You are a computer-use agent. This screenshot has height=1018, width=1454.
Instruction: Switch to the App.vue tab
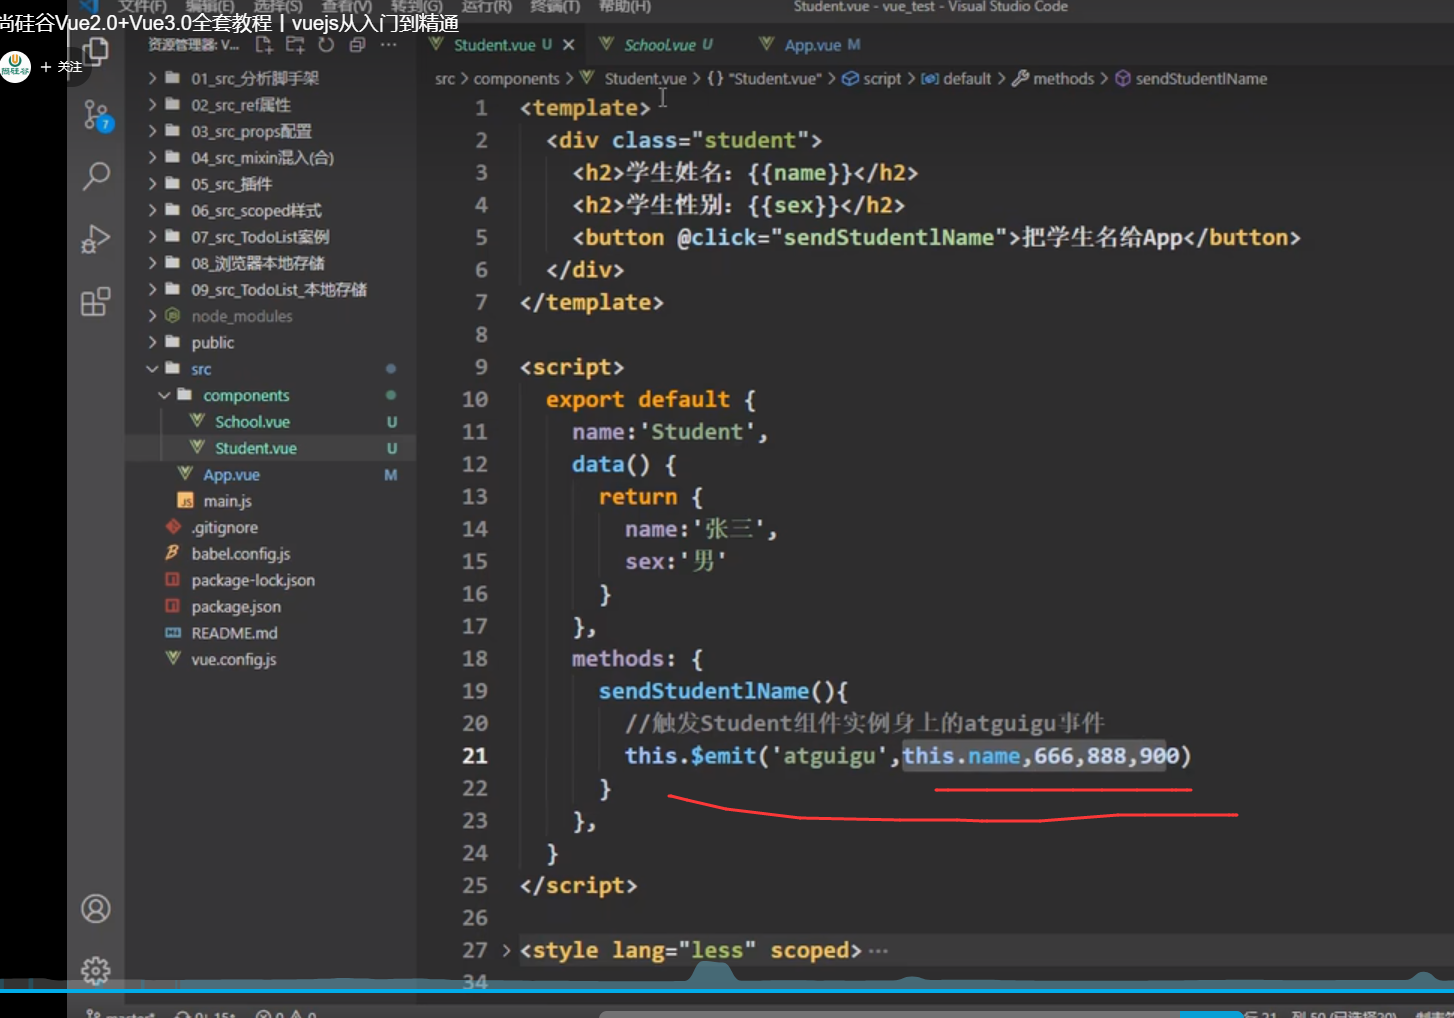coord(812,45)
